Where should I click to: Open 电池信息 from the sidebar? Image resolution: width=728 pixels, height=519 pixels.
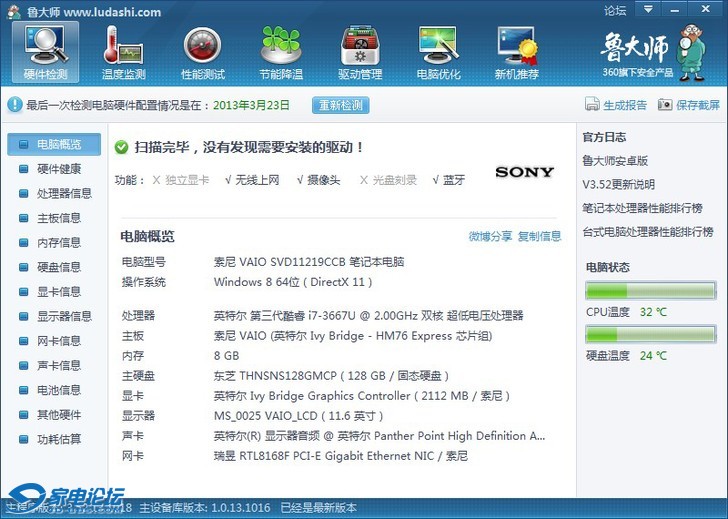point(58,390)
